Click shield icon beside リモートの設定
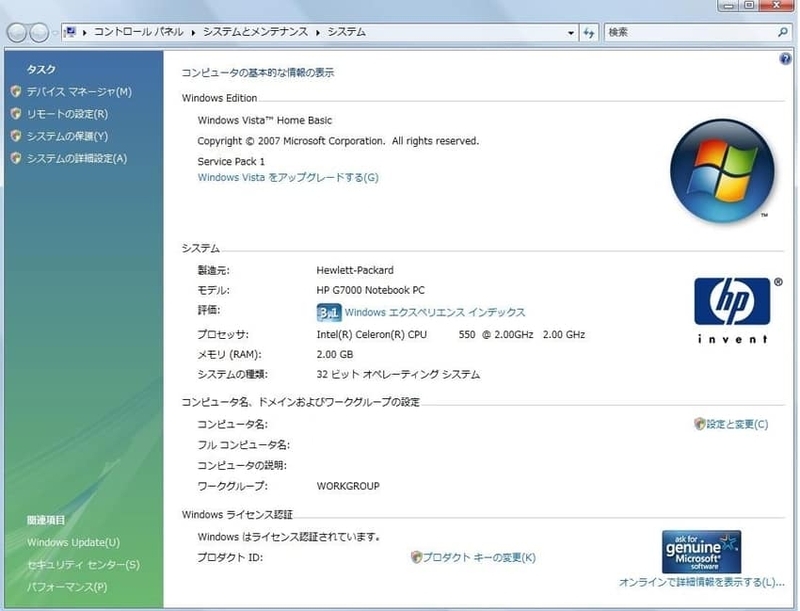 click(16, 114)
